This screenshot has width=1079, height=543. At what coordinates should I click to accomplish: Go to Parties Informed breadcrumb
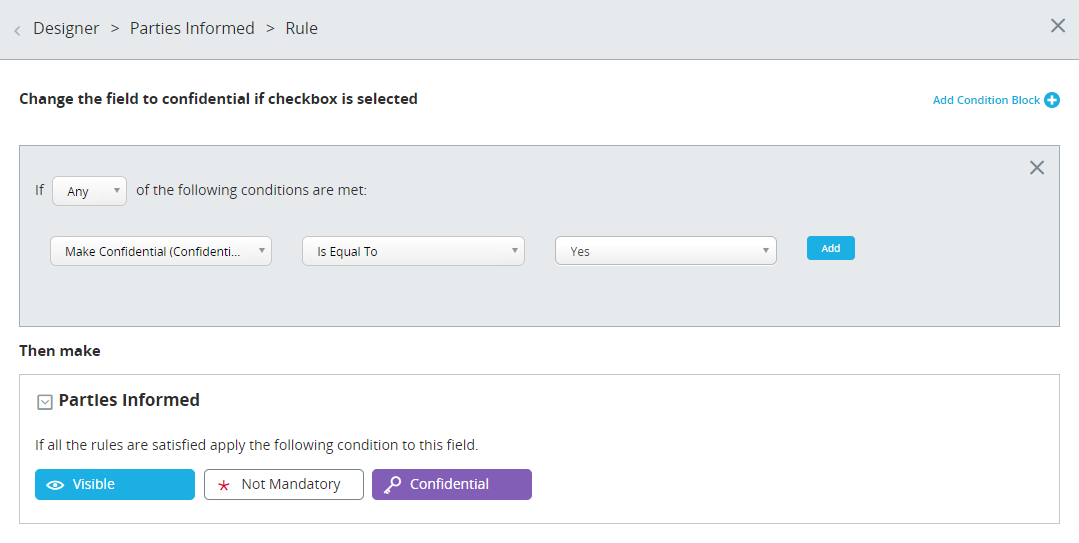[192, 28]
